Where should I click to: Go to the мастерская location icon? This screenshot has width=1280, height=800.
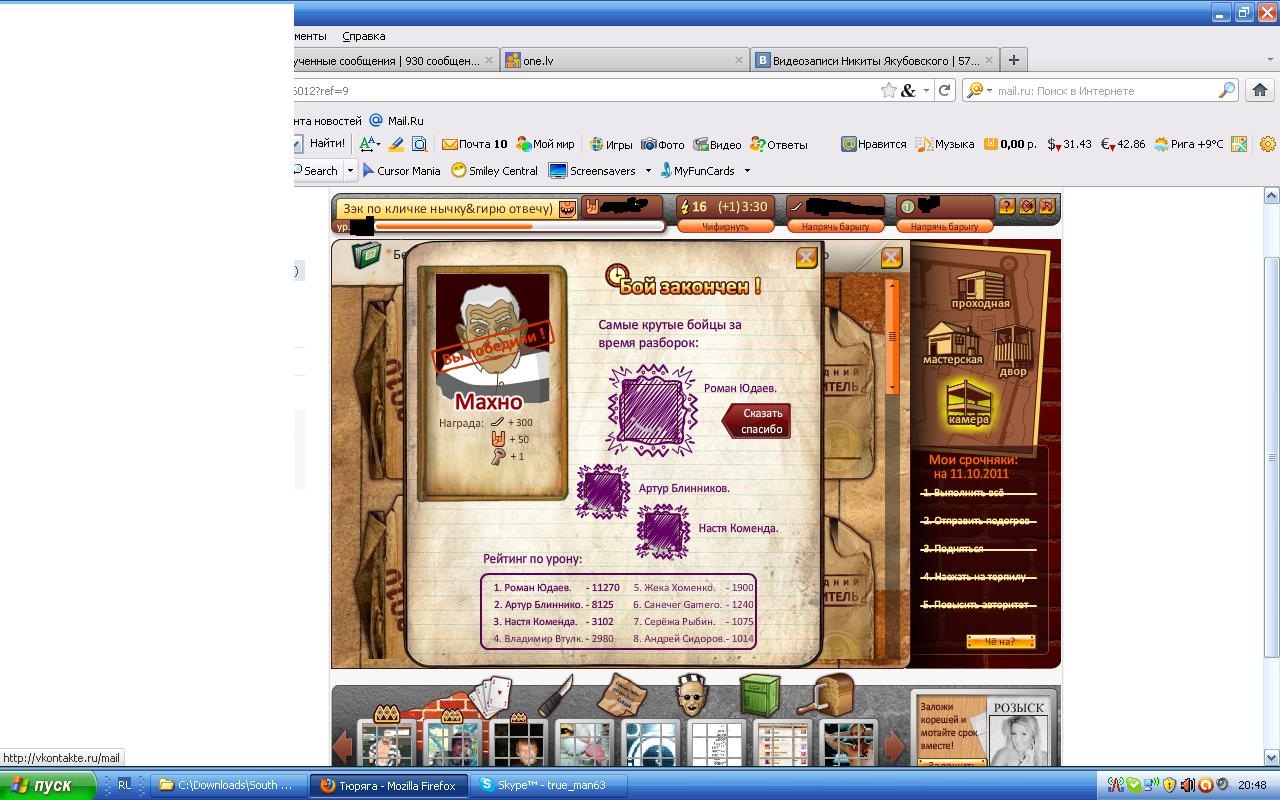point(952,342)
